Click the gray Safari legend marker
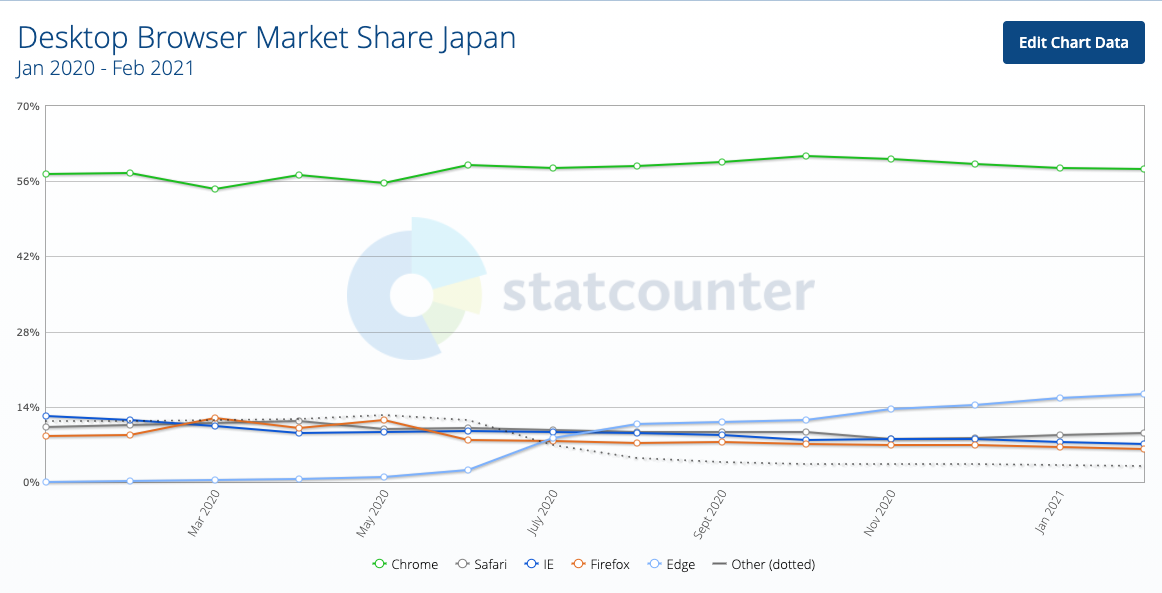 461,564
